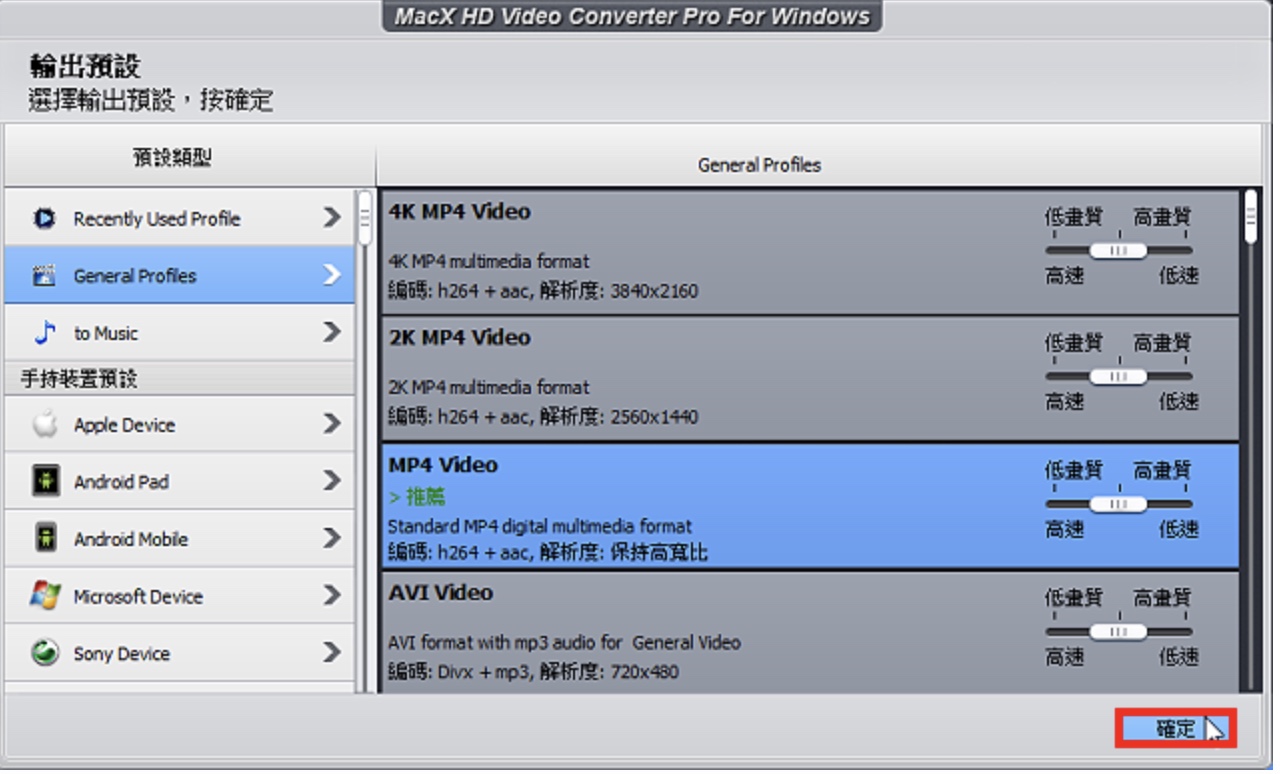This screenshot has height=774, width=1280.
Task: Select the 2K MP4 Video profile
Action: click(x=810, y=378)
